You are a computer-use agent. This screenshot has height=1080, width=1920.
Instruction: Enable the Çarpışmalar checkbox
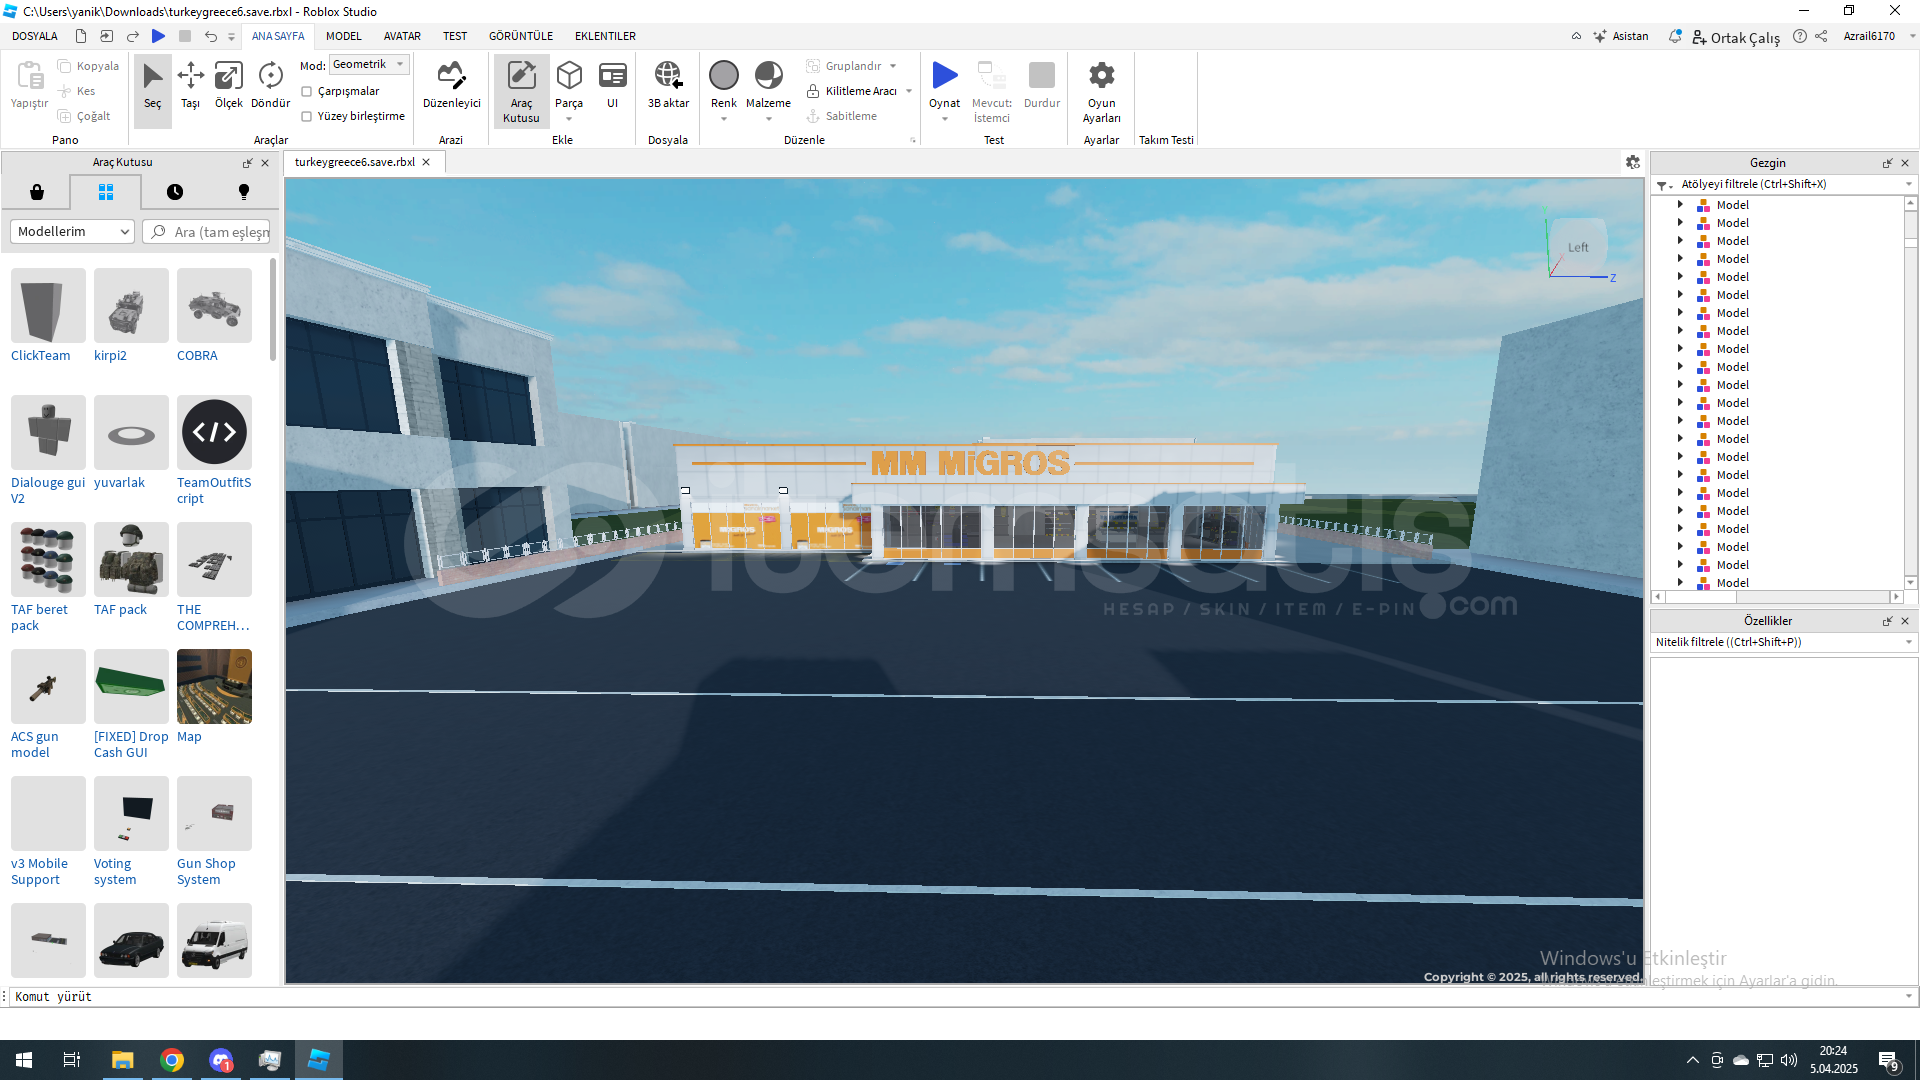point(307,91)
